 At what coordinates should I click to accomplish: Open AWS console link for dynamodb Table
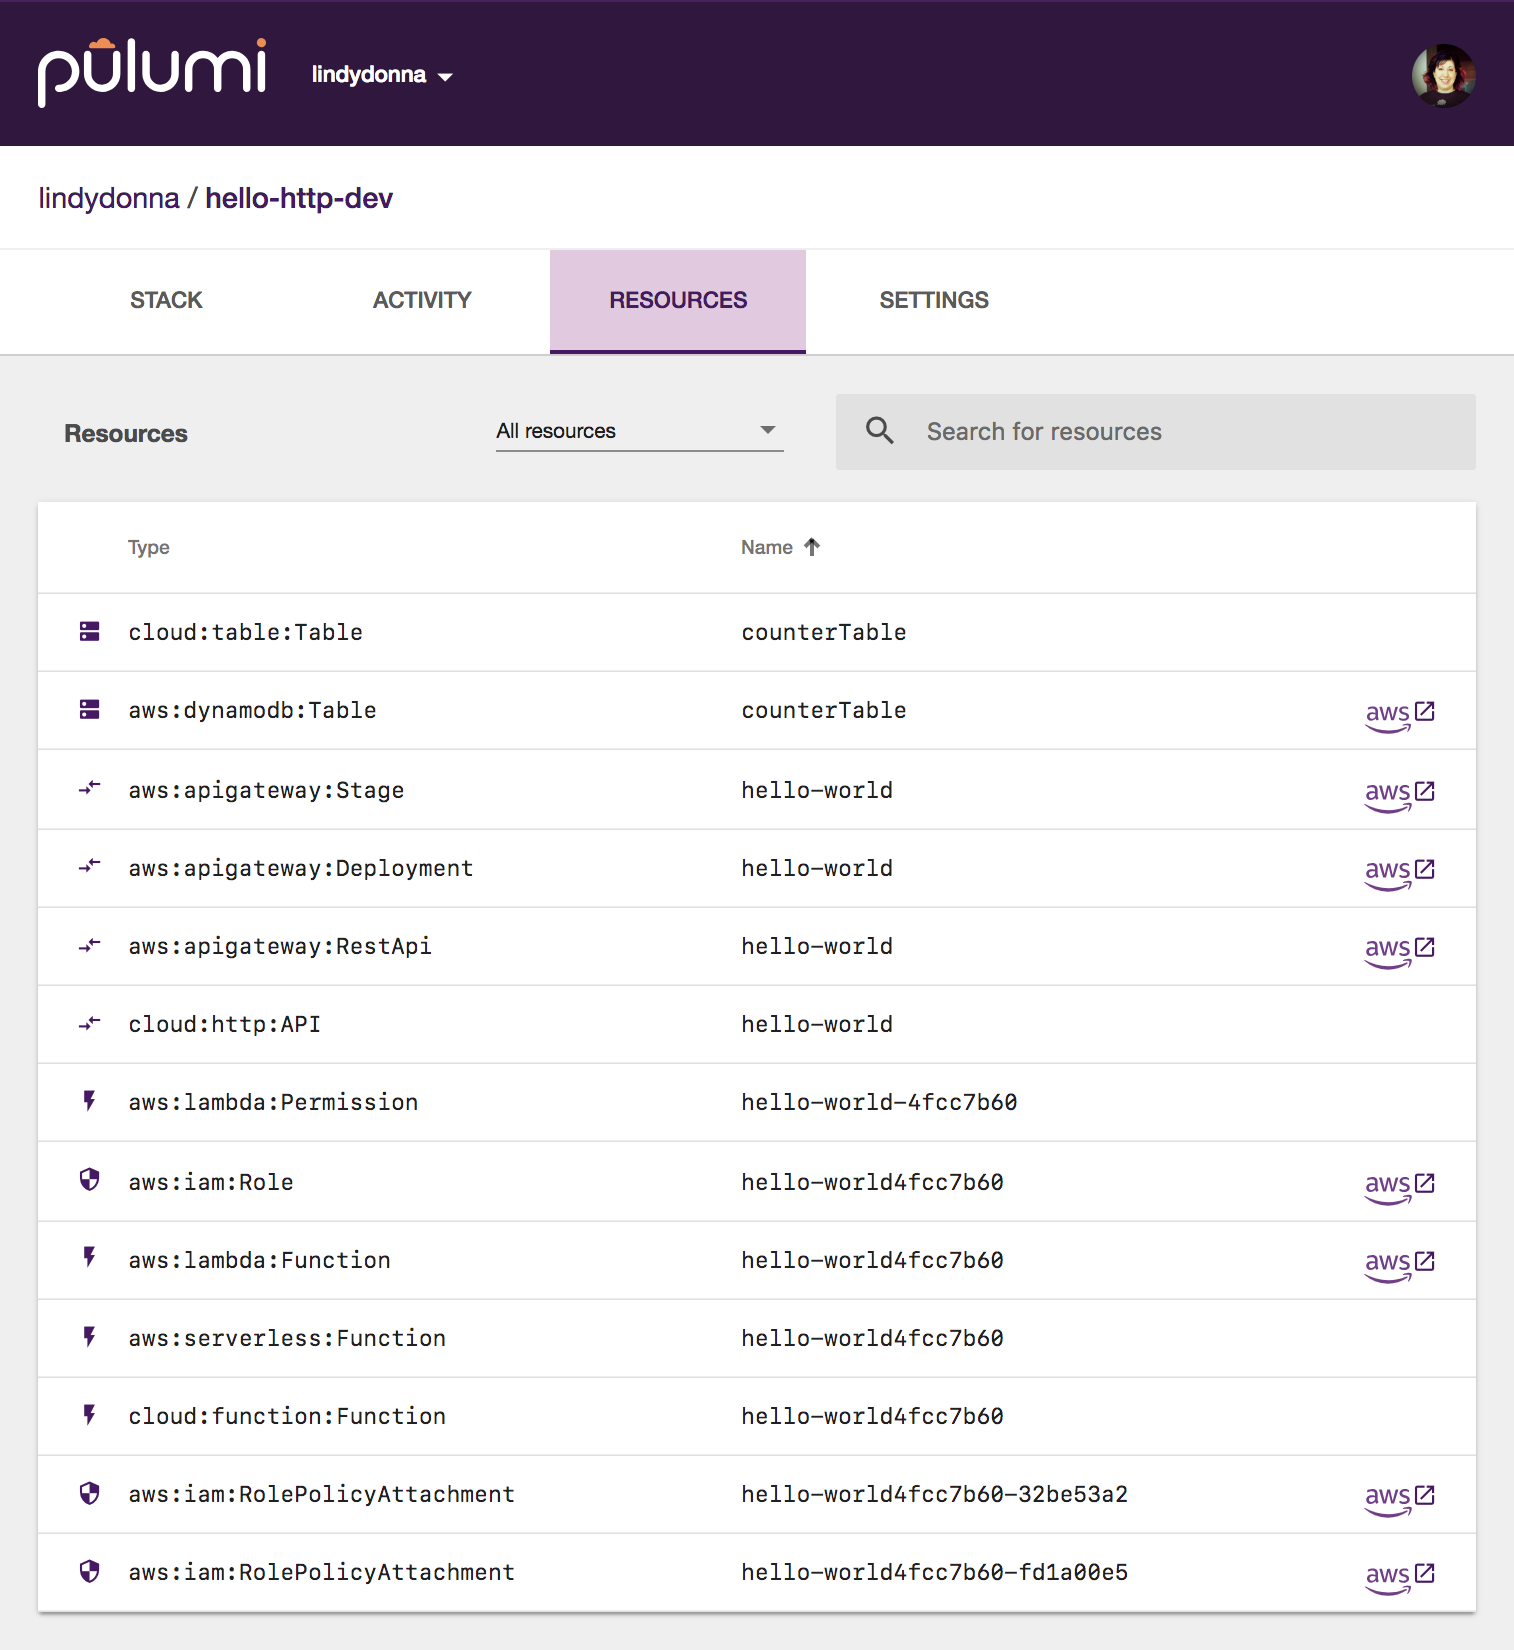(1399, 713)
